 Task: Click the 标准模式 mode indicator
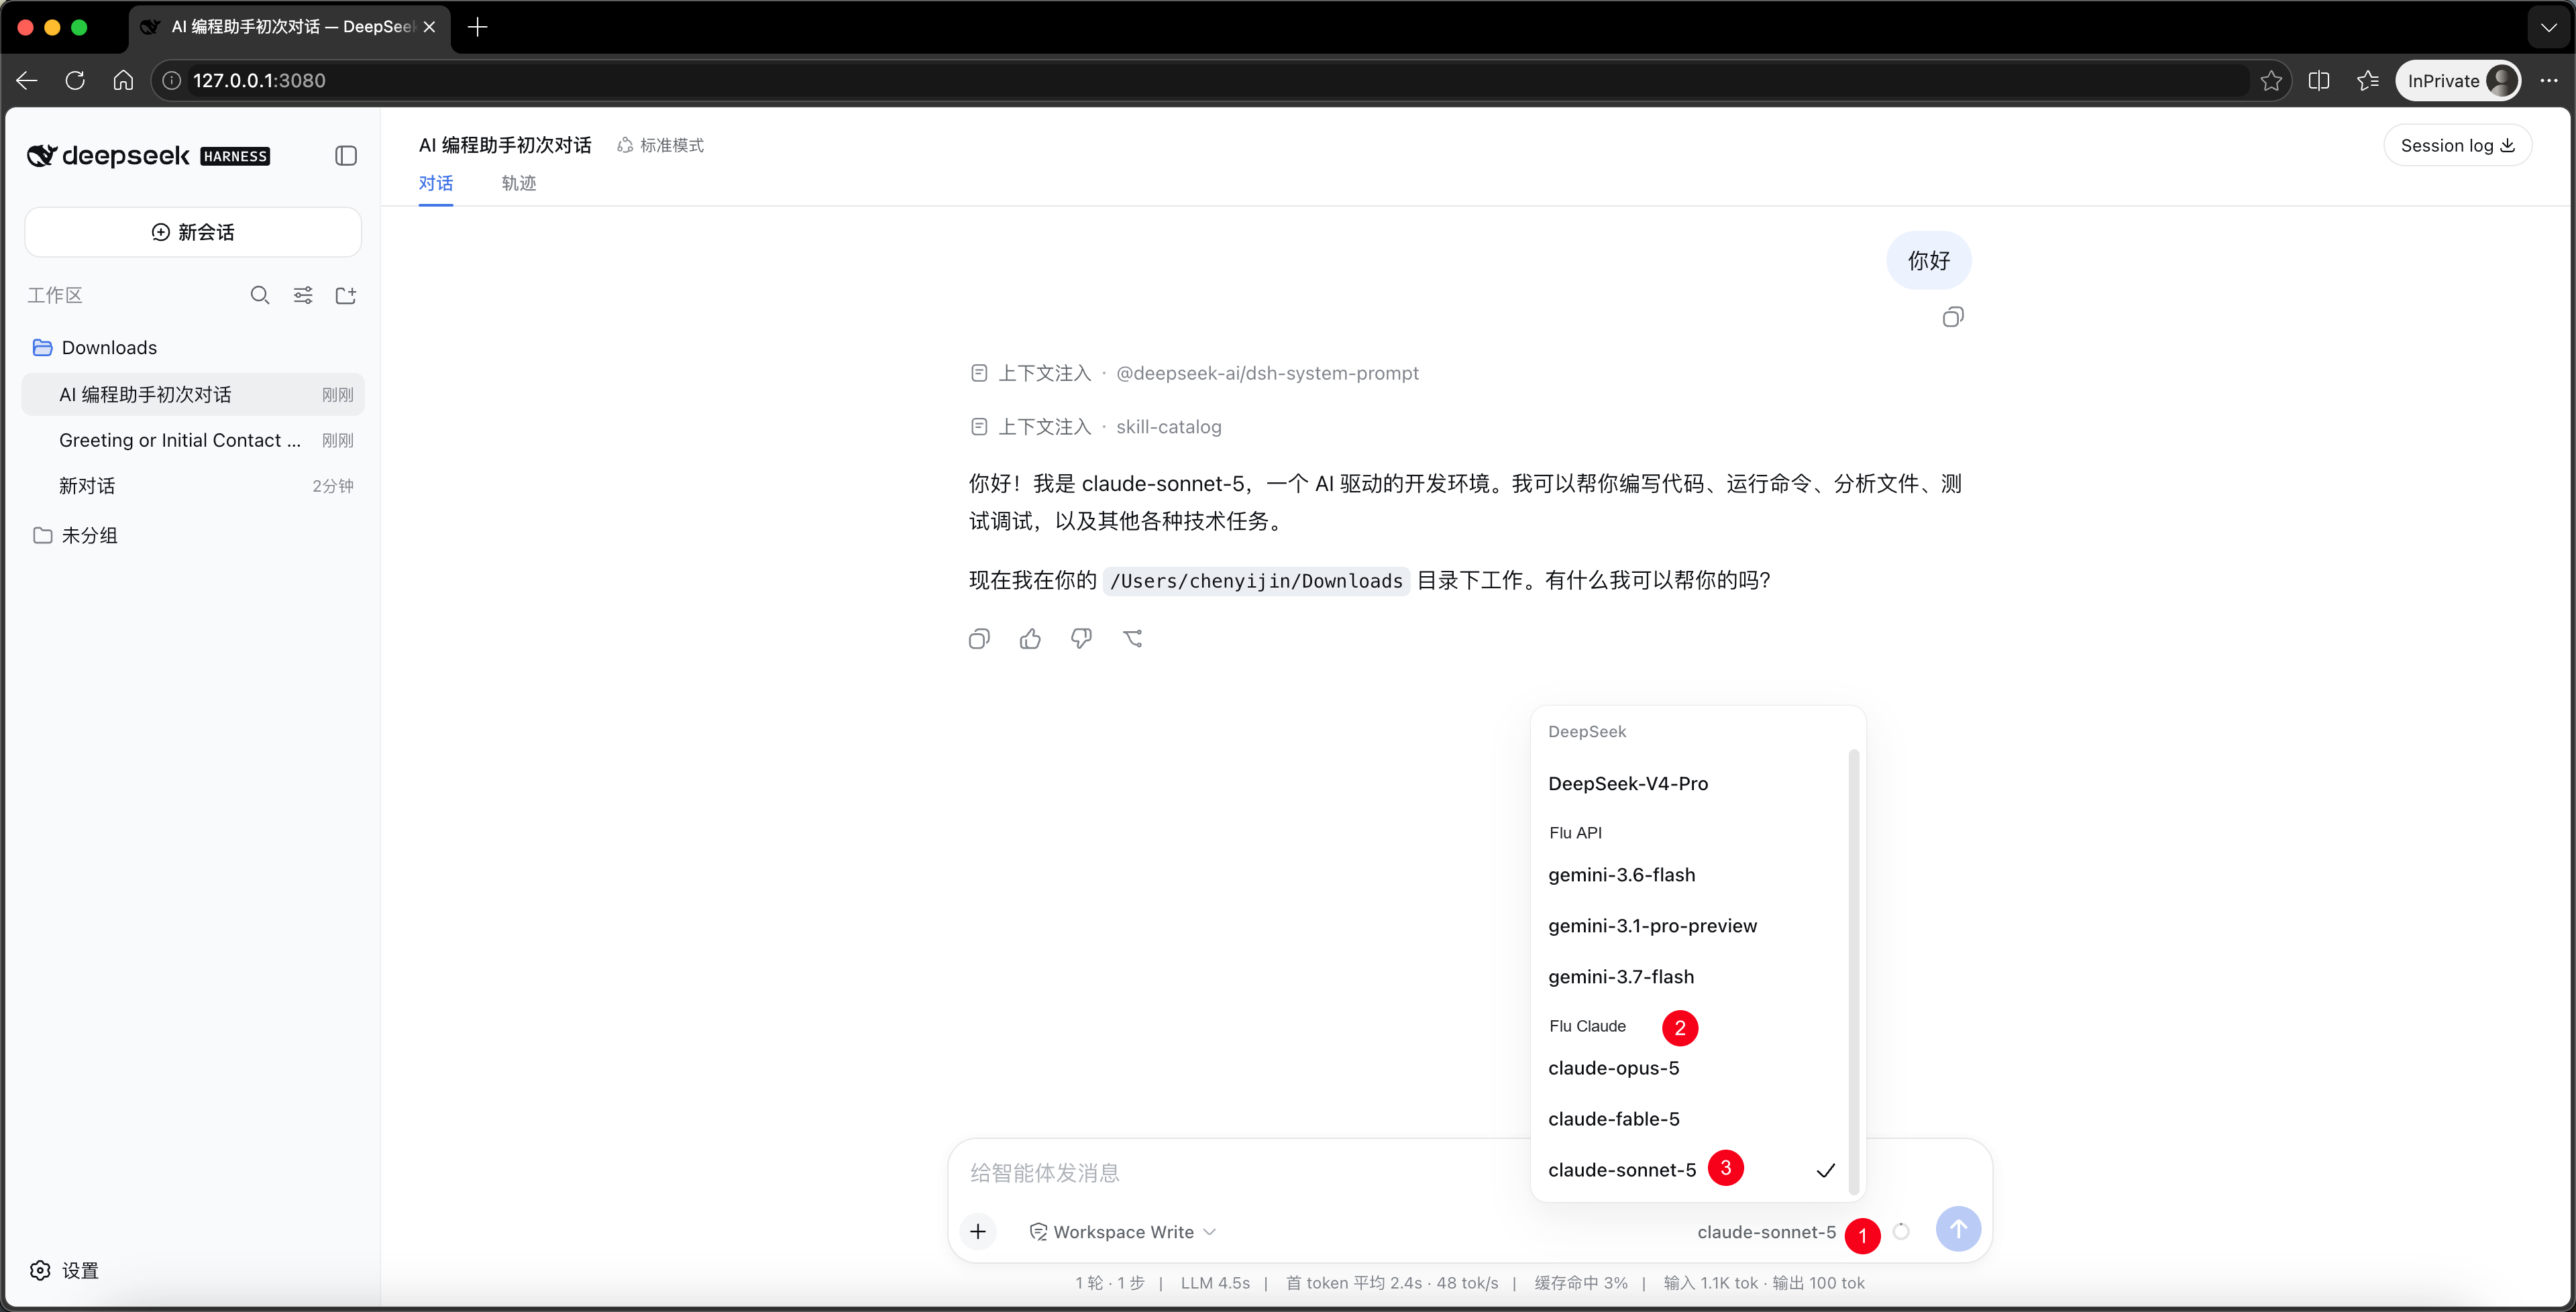661,146
